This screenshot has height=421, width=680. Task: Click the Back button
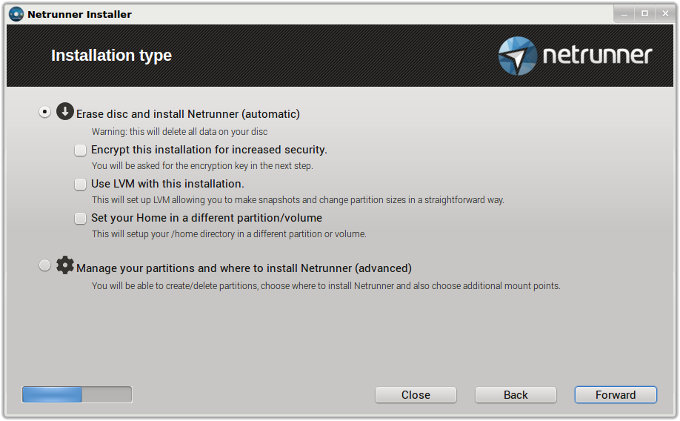tap(516, 395)
